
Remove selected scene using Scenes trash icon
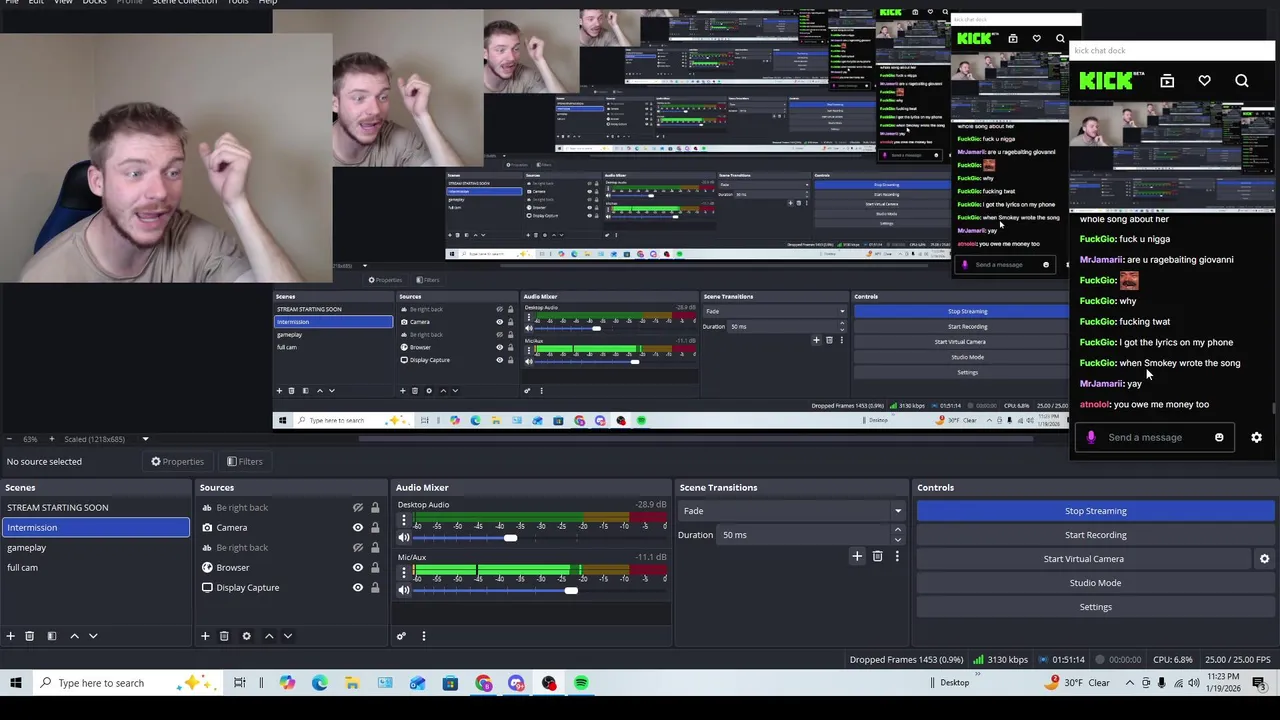pos(29,636)
